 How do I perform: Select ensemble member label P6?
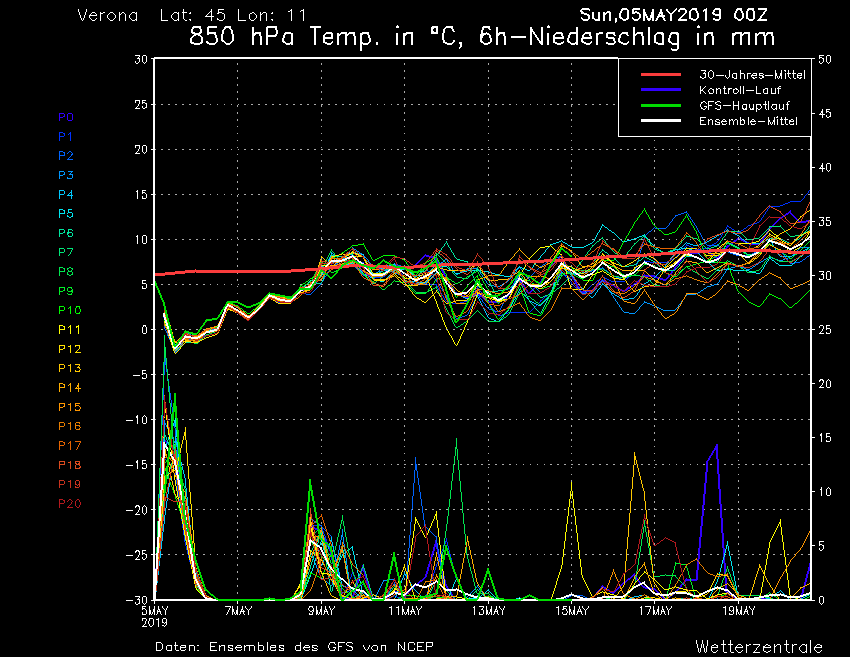[x=66, y=233]
